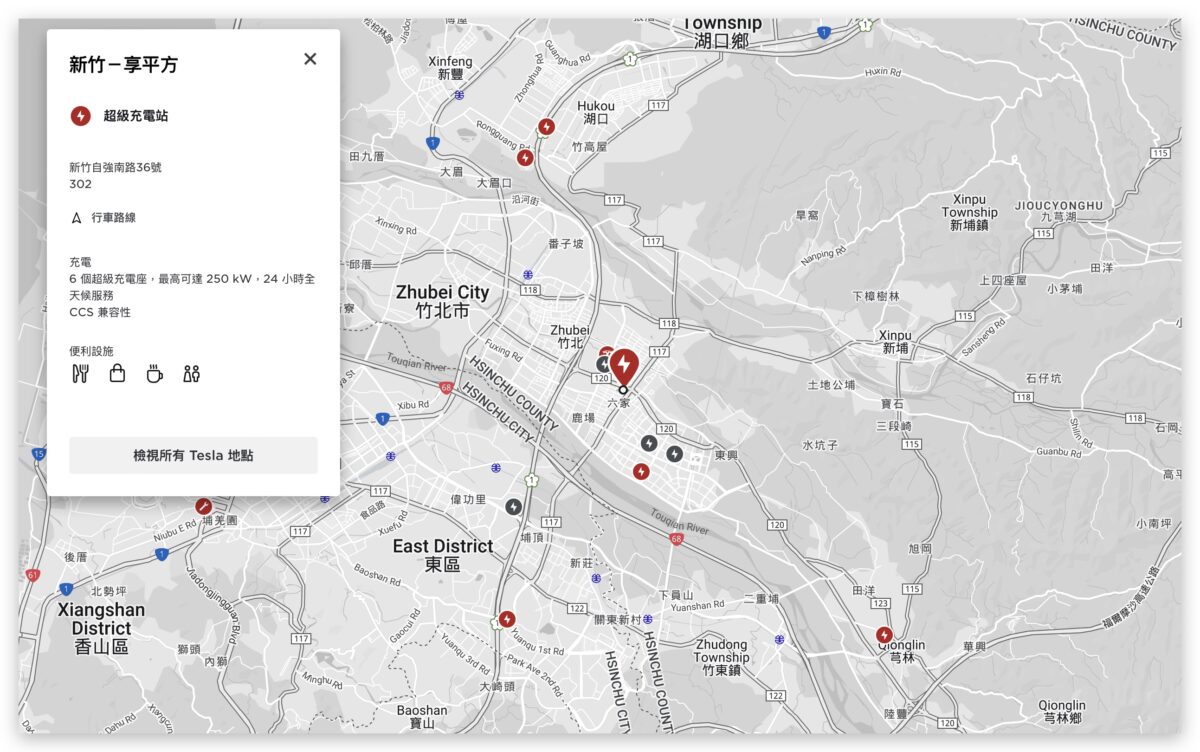The height and width of the screenshot is (752, 1200).
Task: Click the Xibu Rd map label
Action: pyautogui.click(x=412, y=405)
